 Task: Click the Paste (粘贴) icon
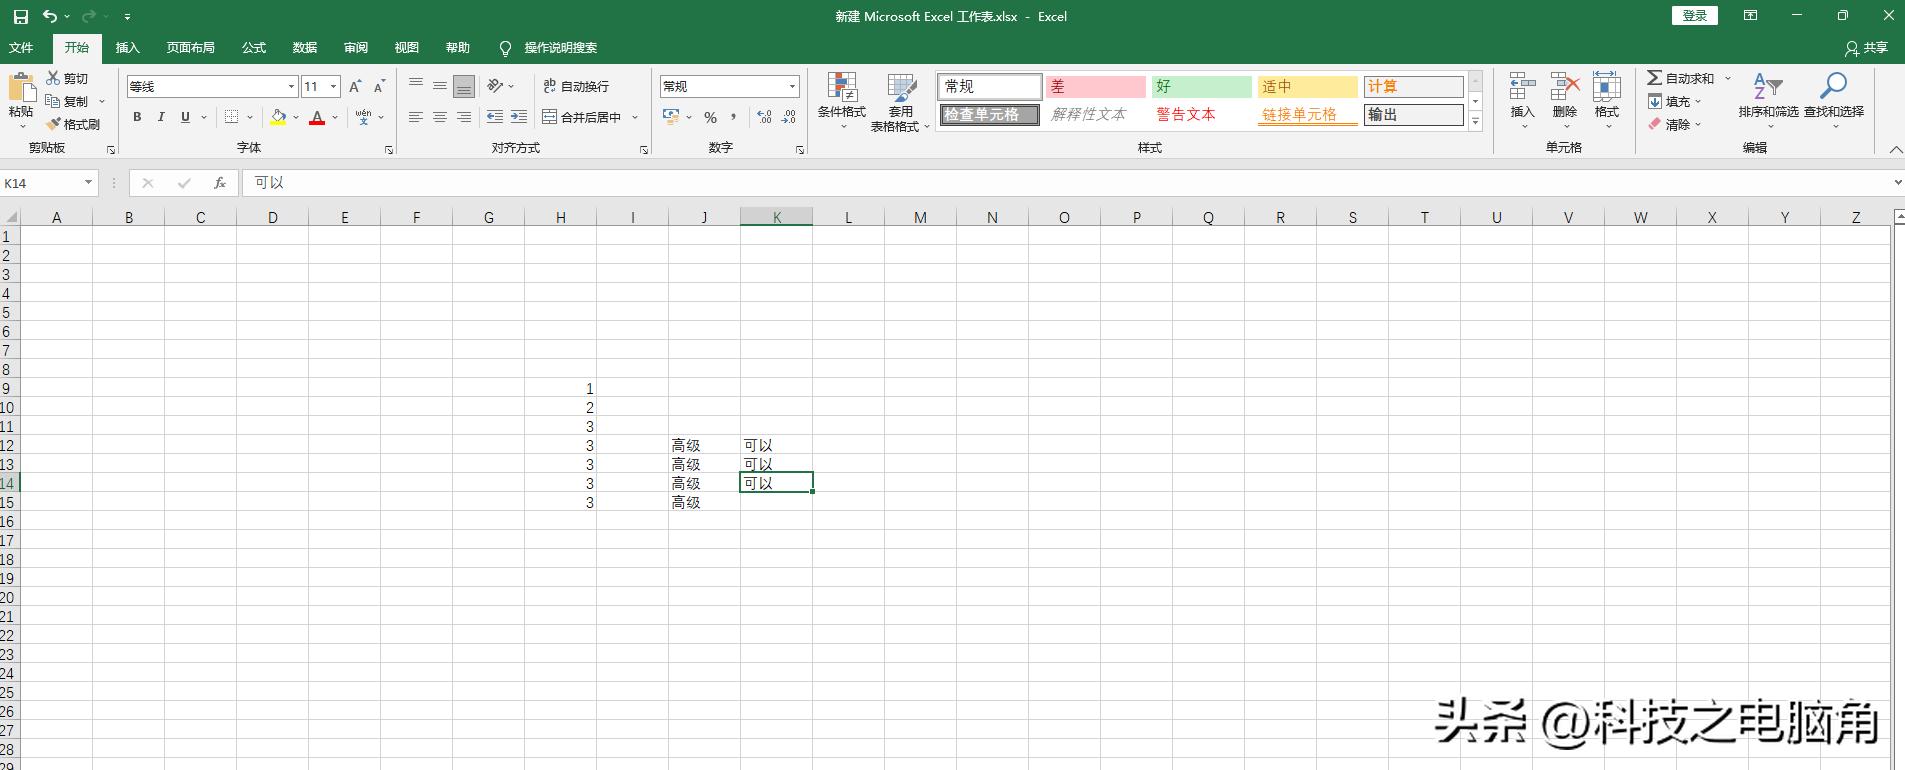click(x=21, y=88)
